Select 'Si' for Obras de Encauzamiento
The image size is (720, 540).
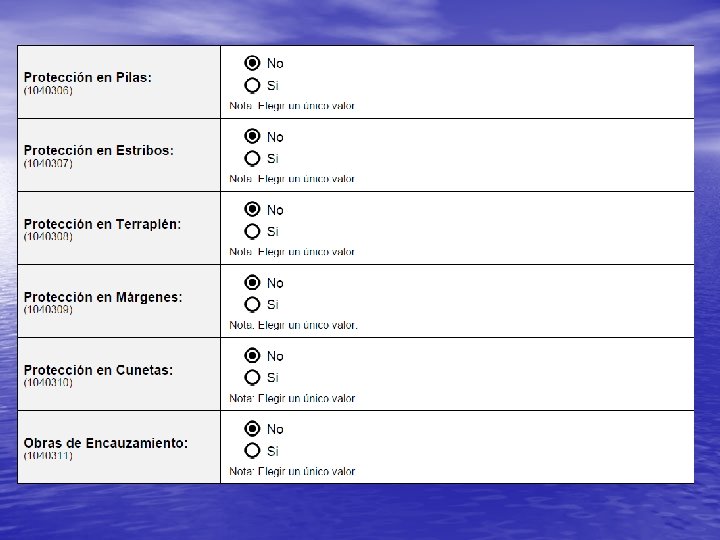point(253,450)
